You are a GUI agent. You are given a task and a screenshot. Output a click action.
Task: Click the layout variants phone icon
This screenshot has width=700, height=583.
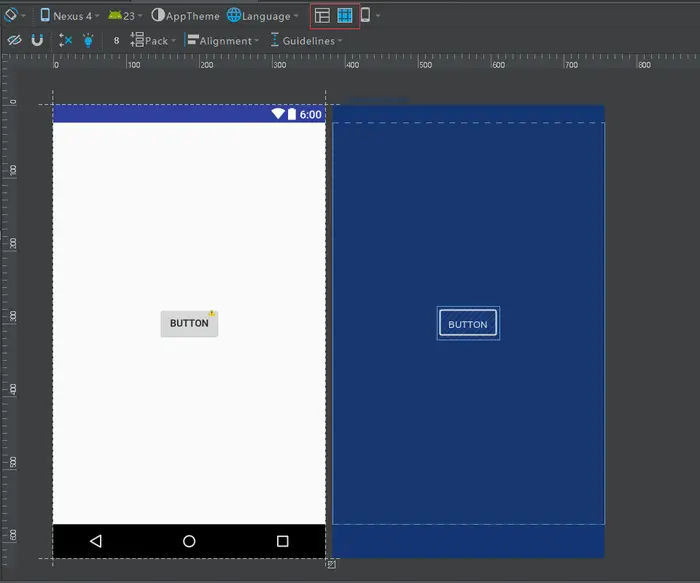(x=367, y=16)
